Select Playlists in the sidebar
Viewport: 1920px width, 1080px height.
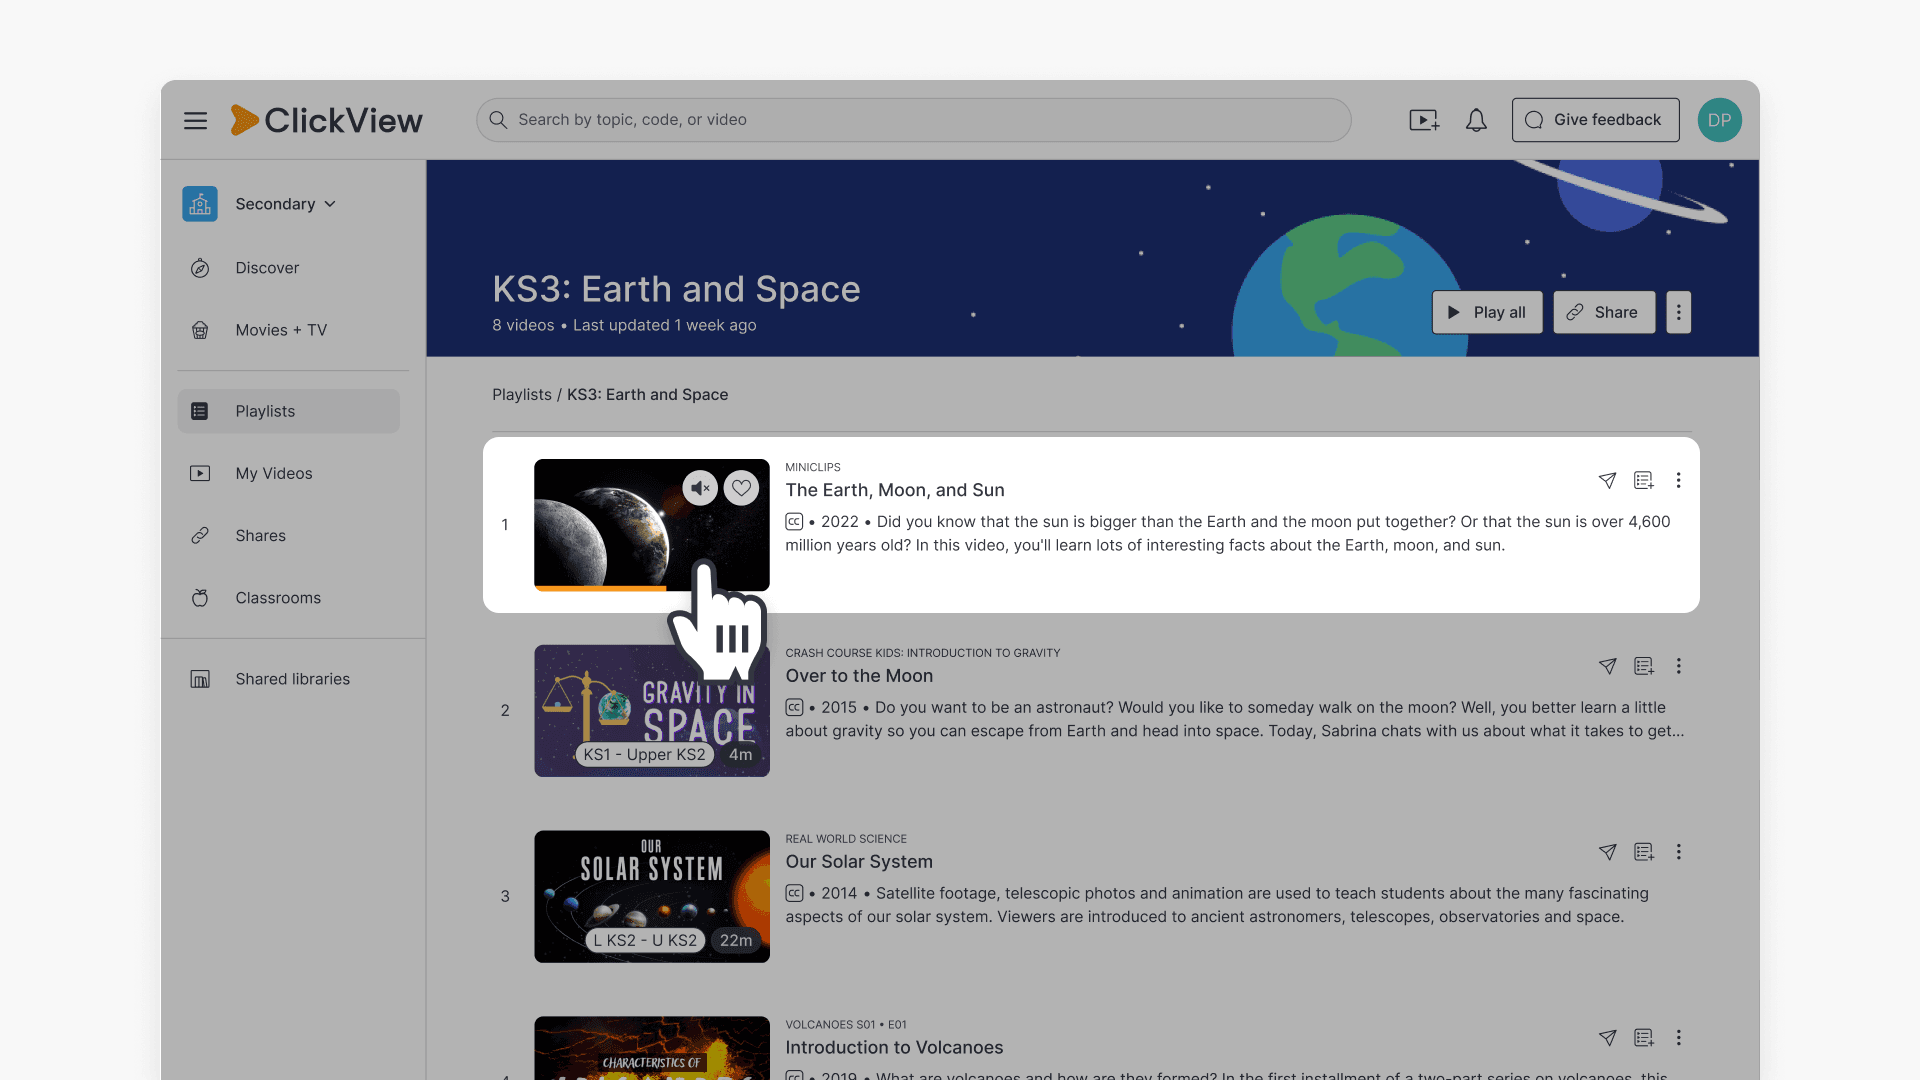289,411
